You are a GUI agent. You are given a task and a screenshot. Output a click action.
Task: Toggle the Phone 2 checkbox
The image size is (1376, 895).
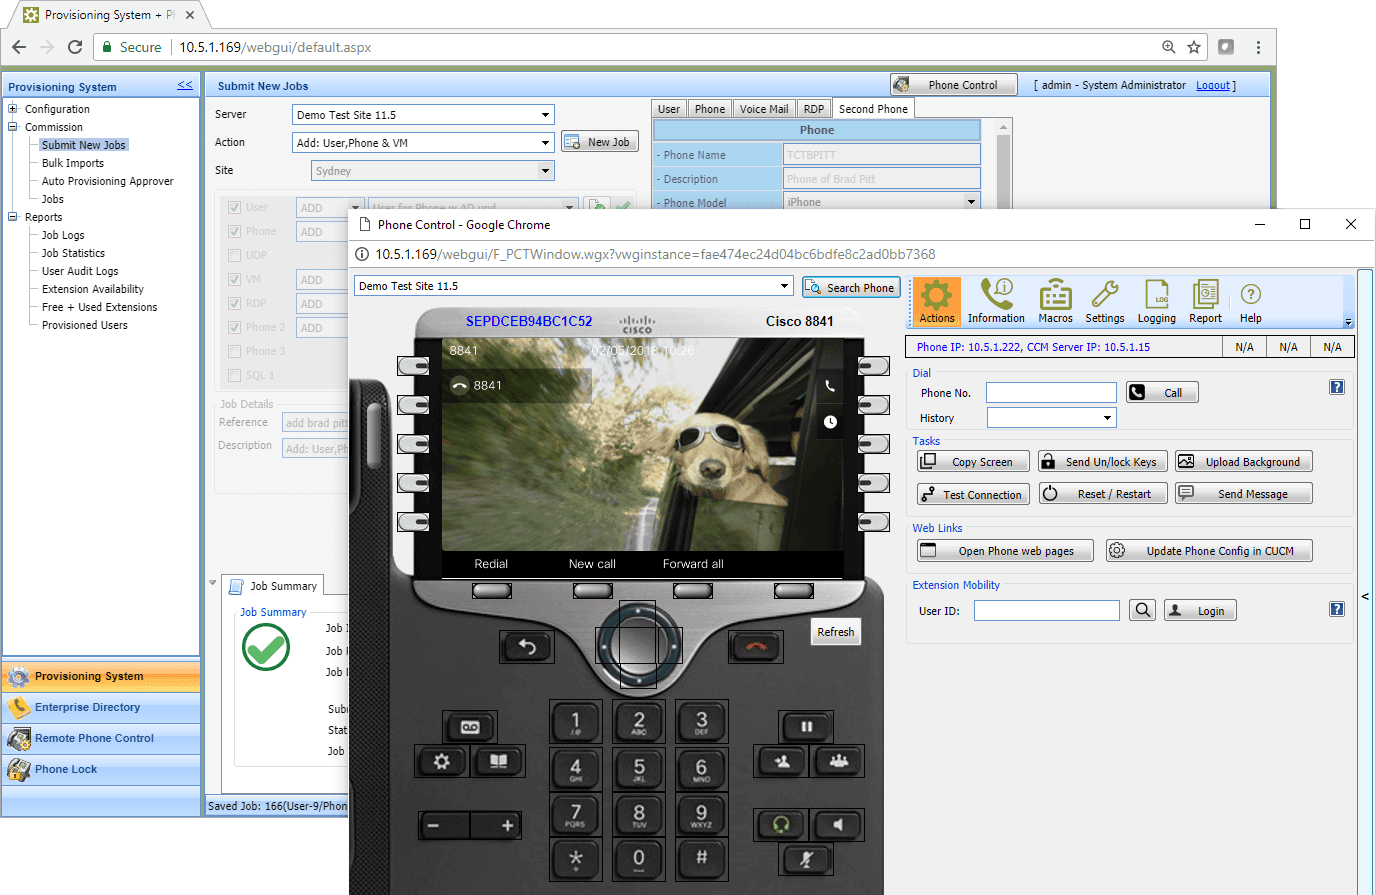(x=234, y=328)
